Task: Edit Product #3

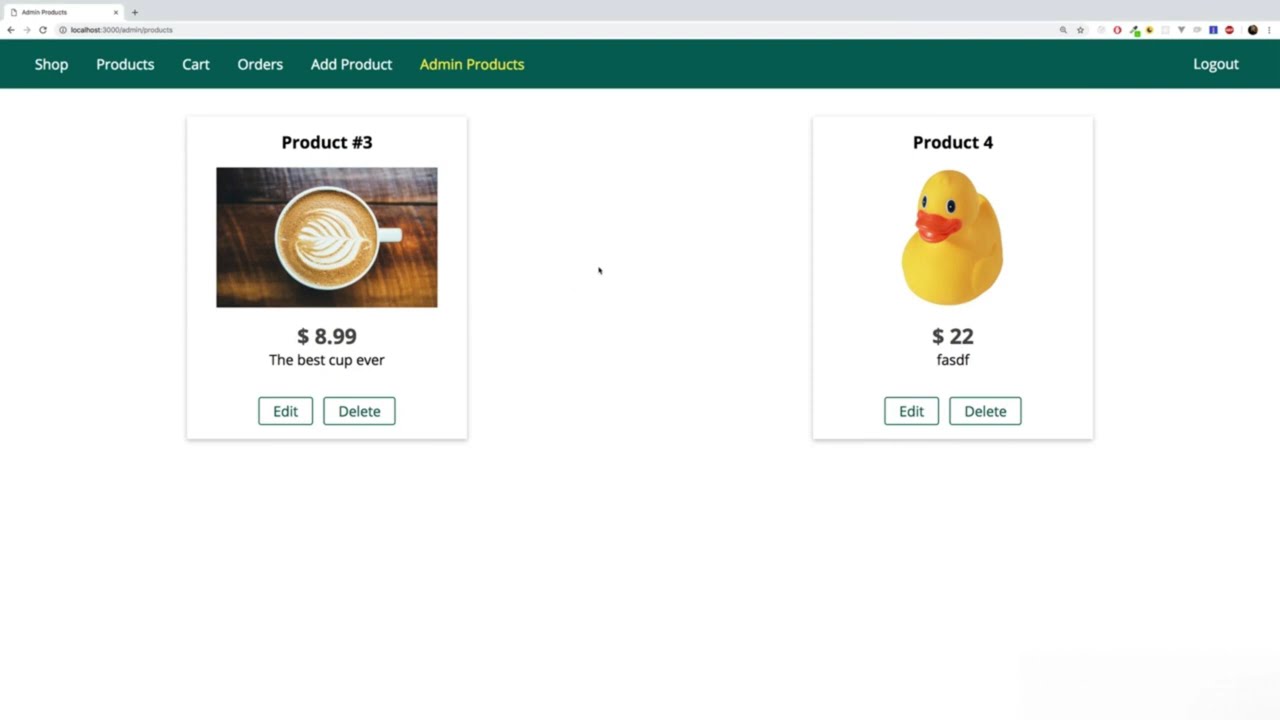Action: (285, 411)
